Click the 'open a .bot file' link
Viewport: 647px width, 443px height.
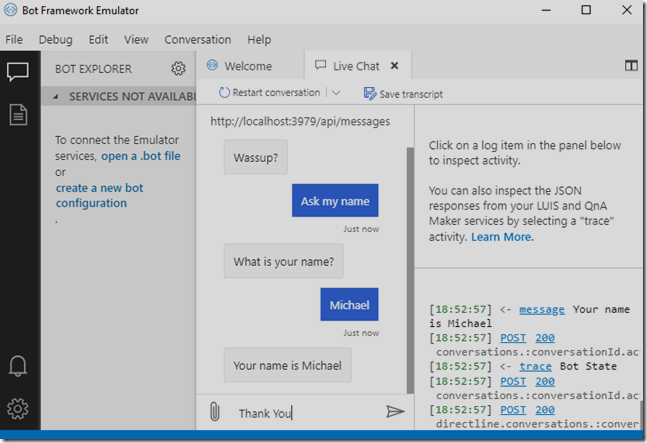141,156
